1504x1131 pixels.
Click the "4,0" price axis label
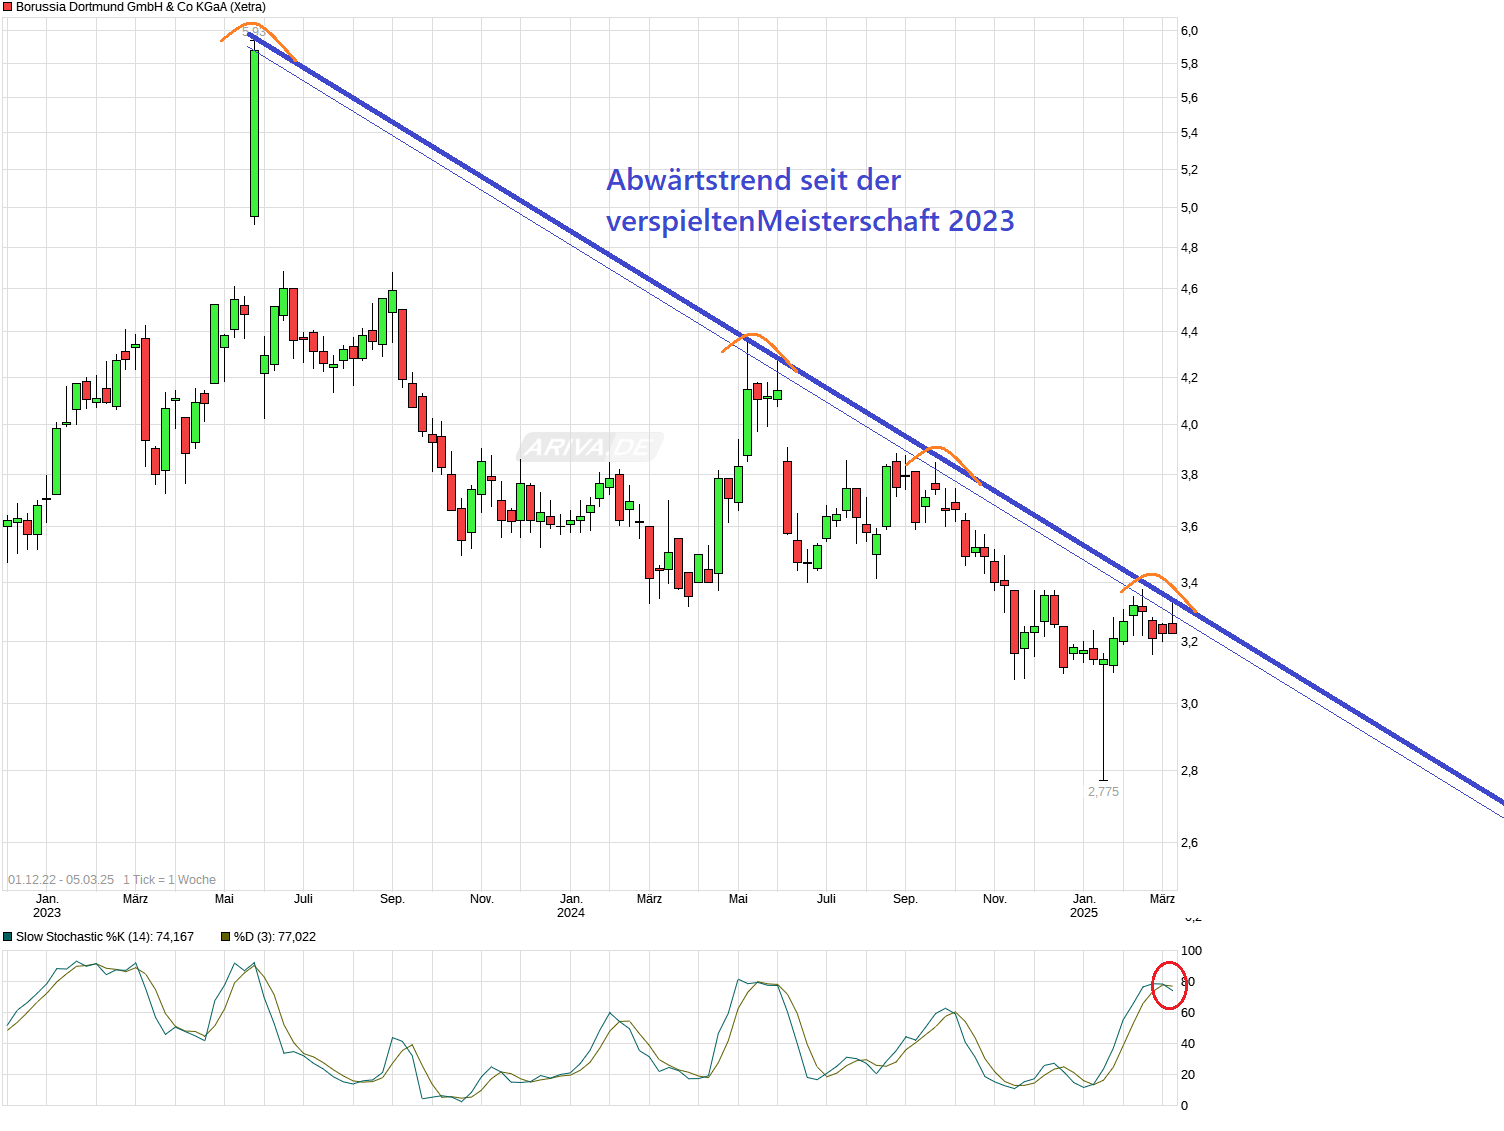pos(1189,425)
